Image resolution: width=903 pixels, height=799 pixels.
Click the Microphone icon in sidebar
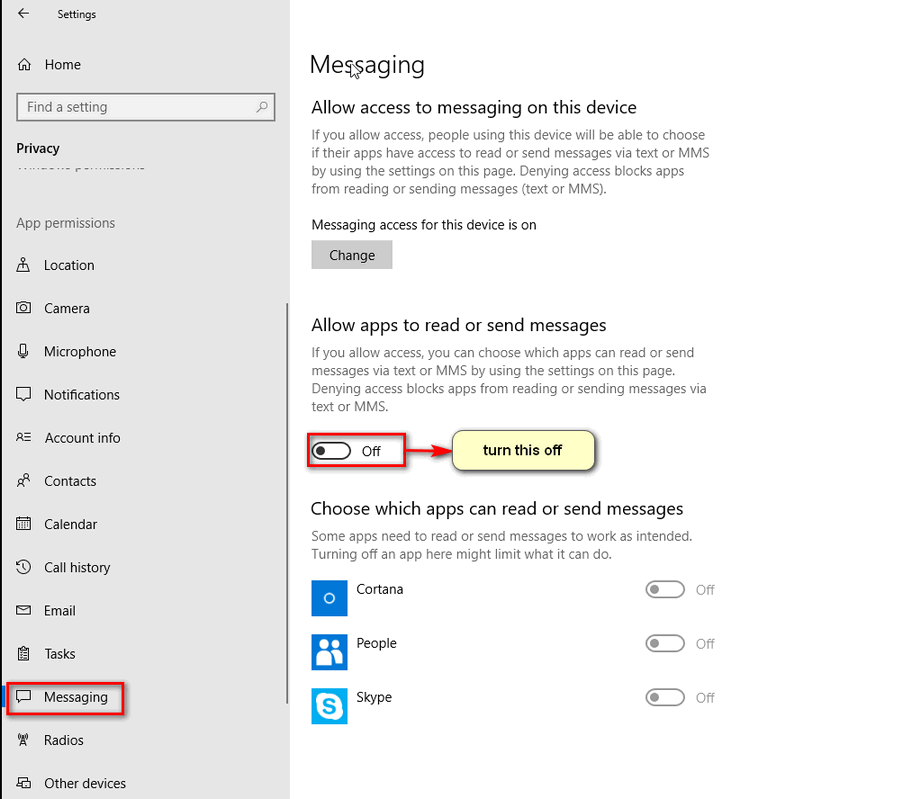(x=24, y=352)
